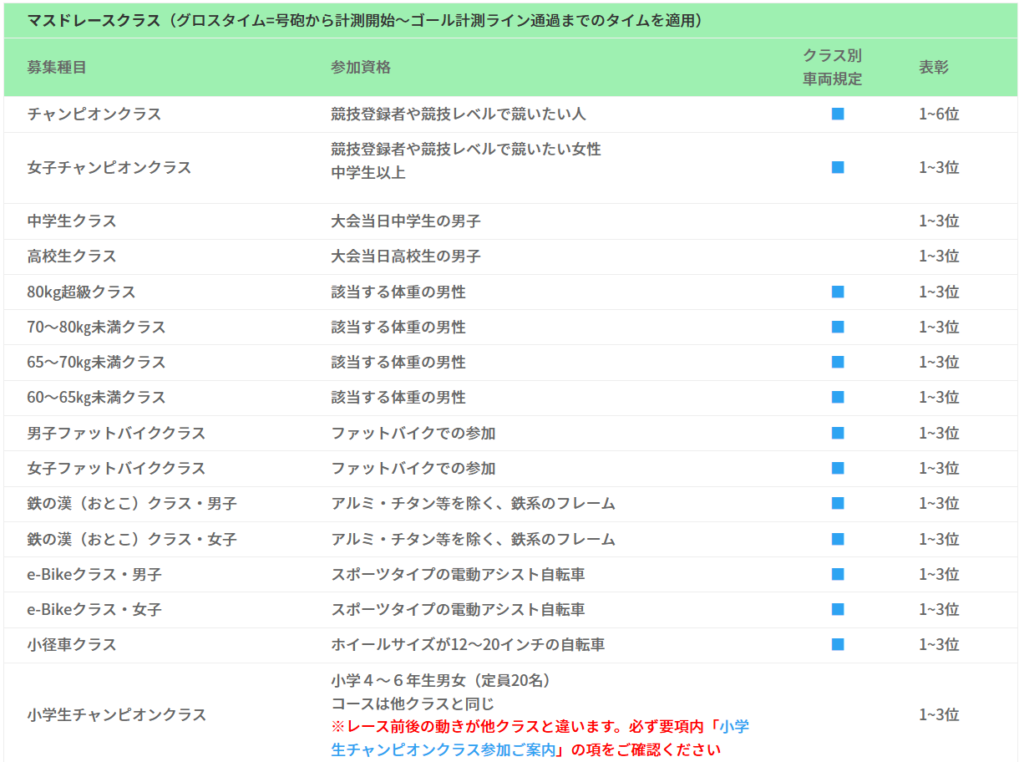
Task: Click the 表彰 column header
Action: (x=934, y=67)
